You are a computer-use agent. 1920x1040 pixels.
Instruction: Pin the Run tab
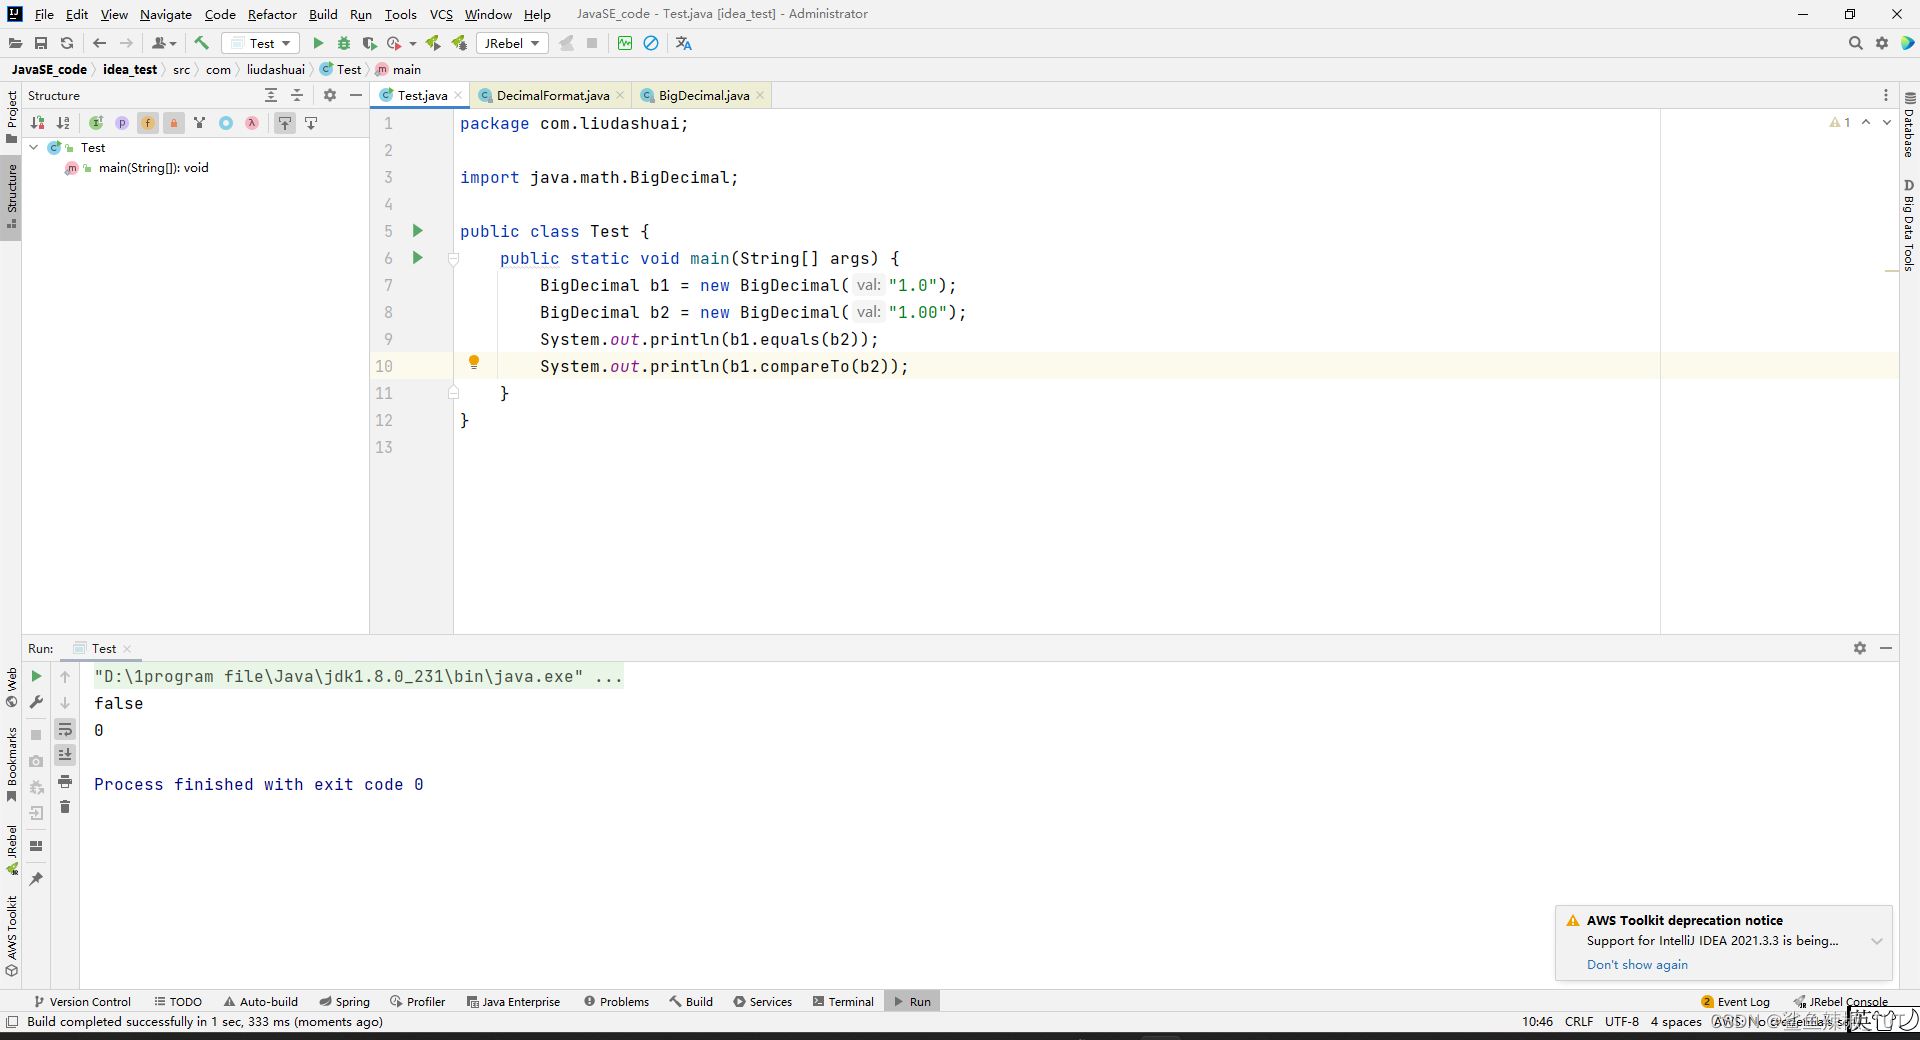37,879
